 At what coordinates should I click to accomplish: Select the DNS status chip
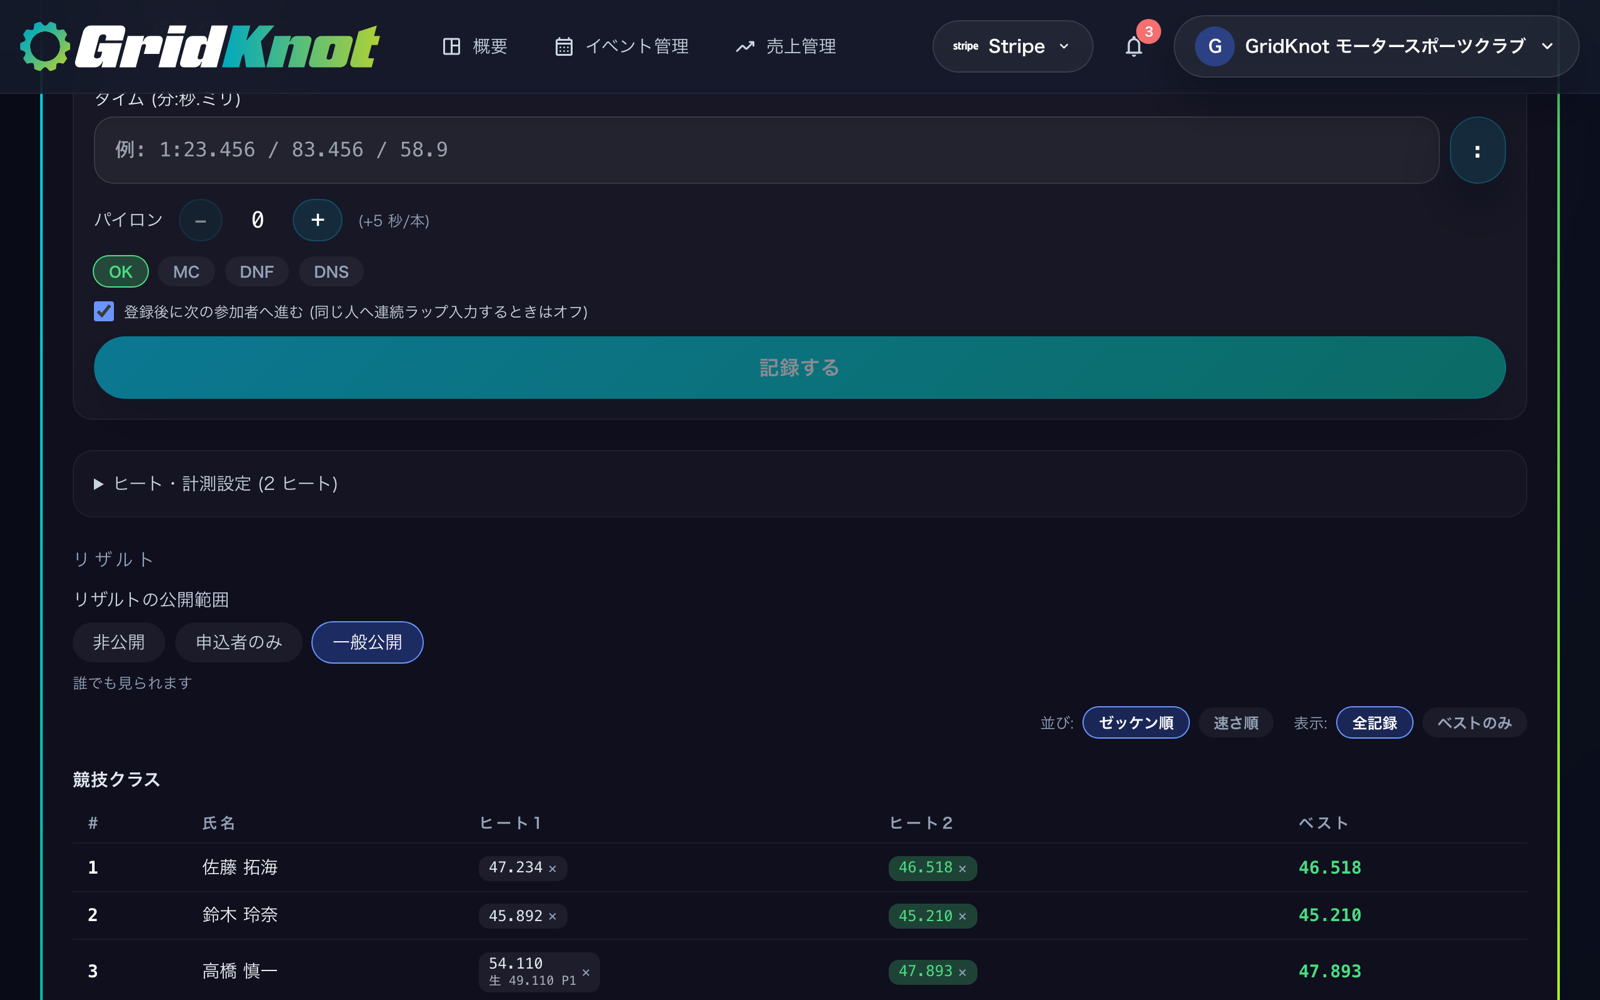click(331, 272)
